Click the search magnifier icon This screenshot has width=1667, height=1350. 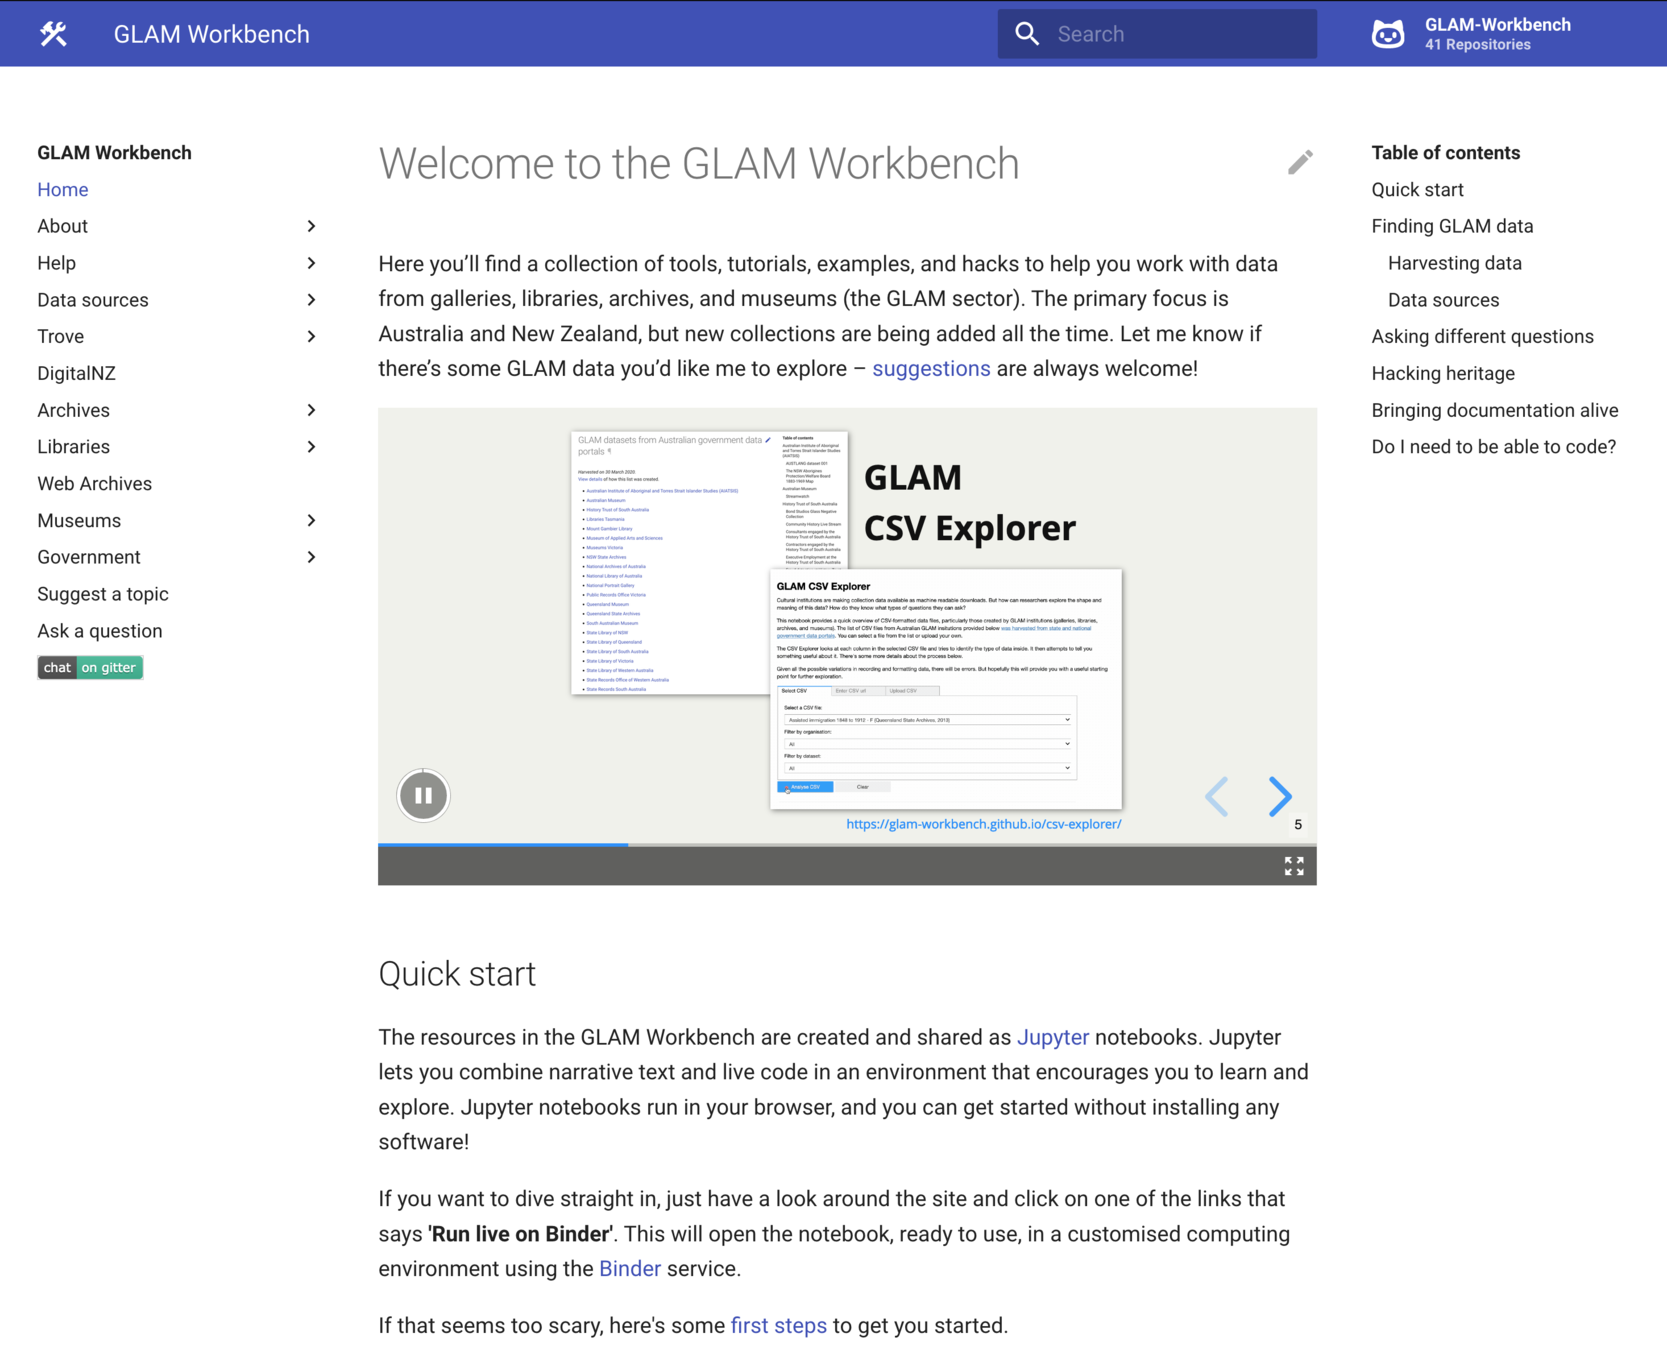point(1027,34)
